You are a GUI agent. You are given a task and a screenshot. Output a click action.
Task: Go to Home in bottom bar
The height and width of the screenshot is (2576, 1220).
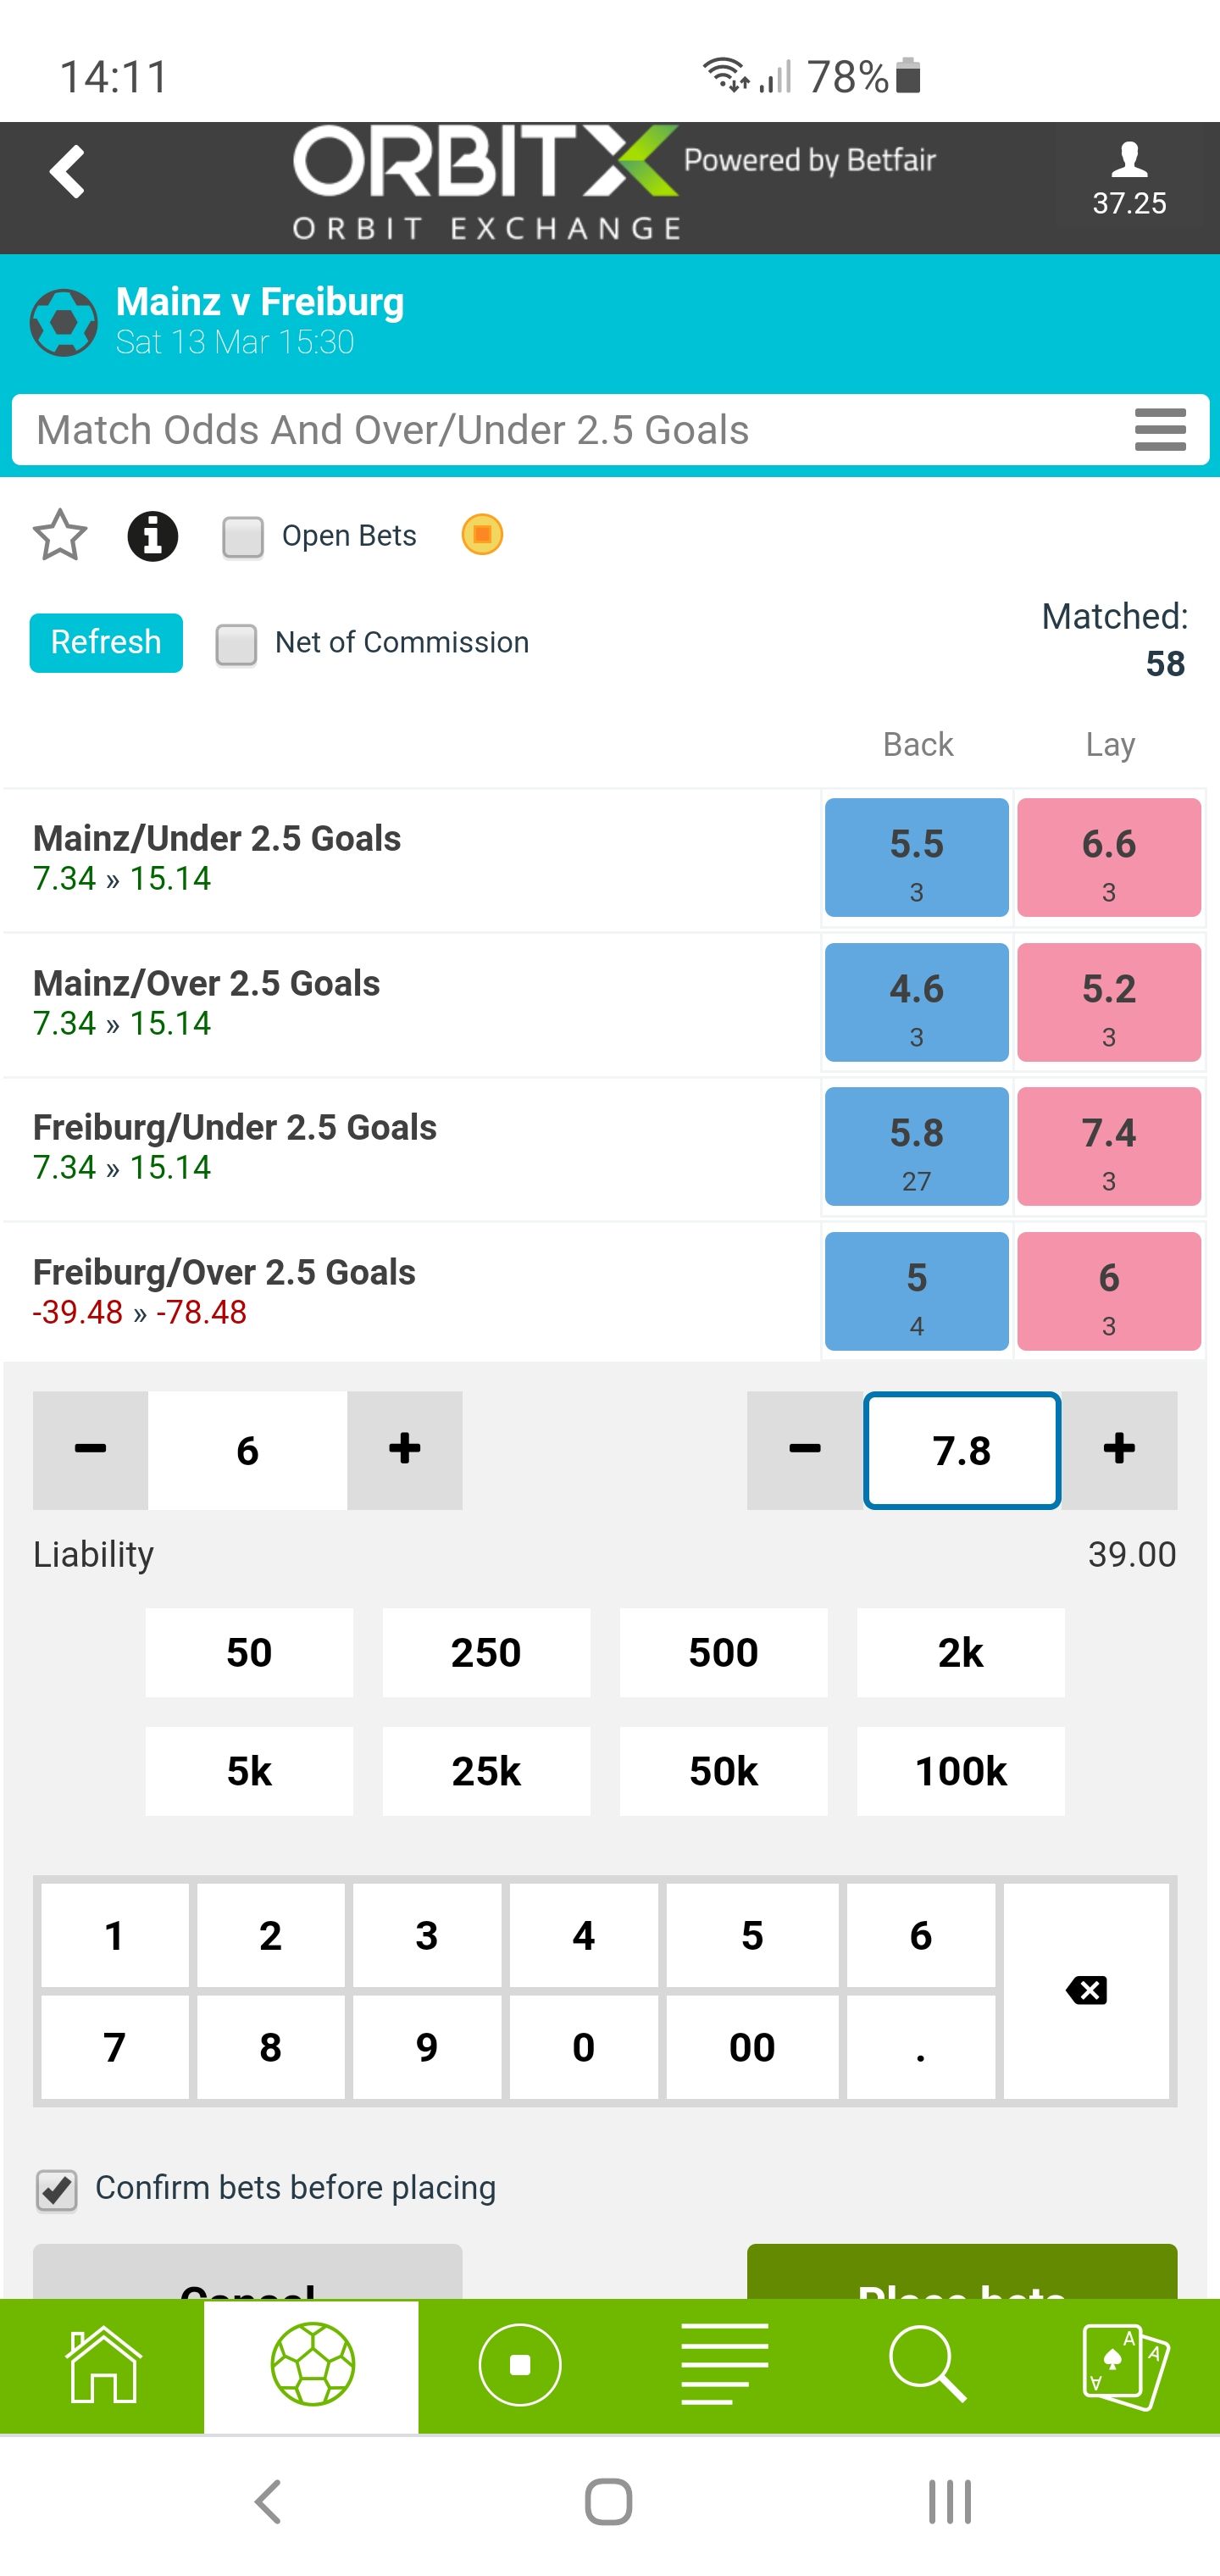[x=102, y=2365]
